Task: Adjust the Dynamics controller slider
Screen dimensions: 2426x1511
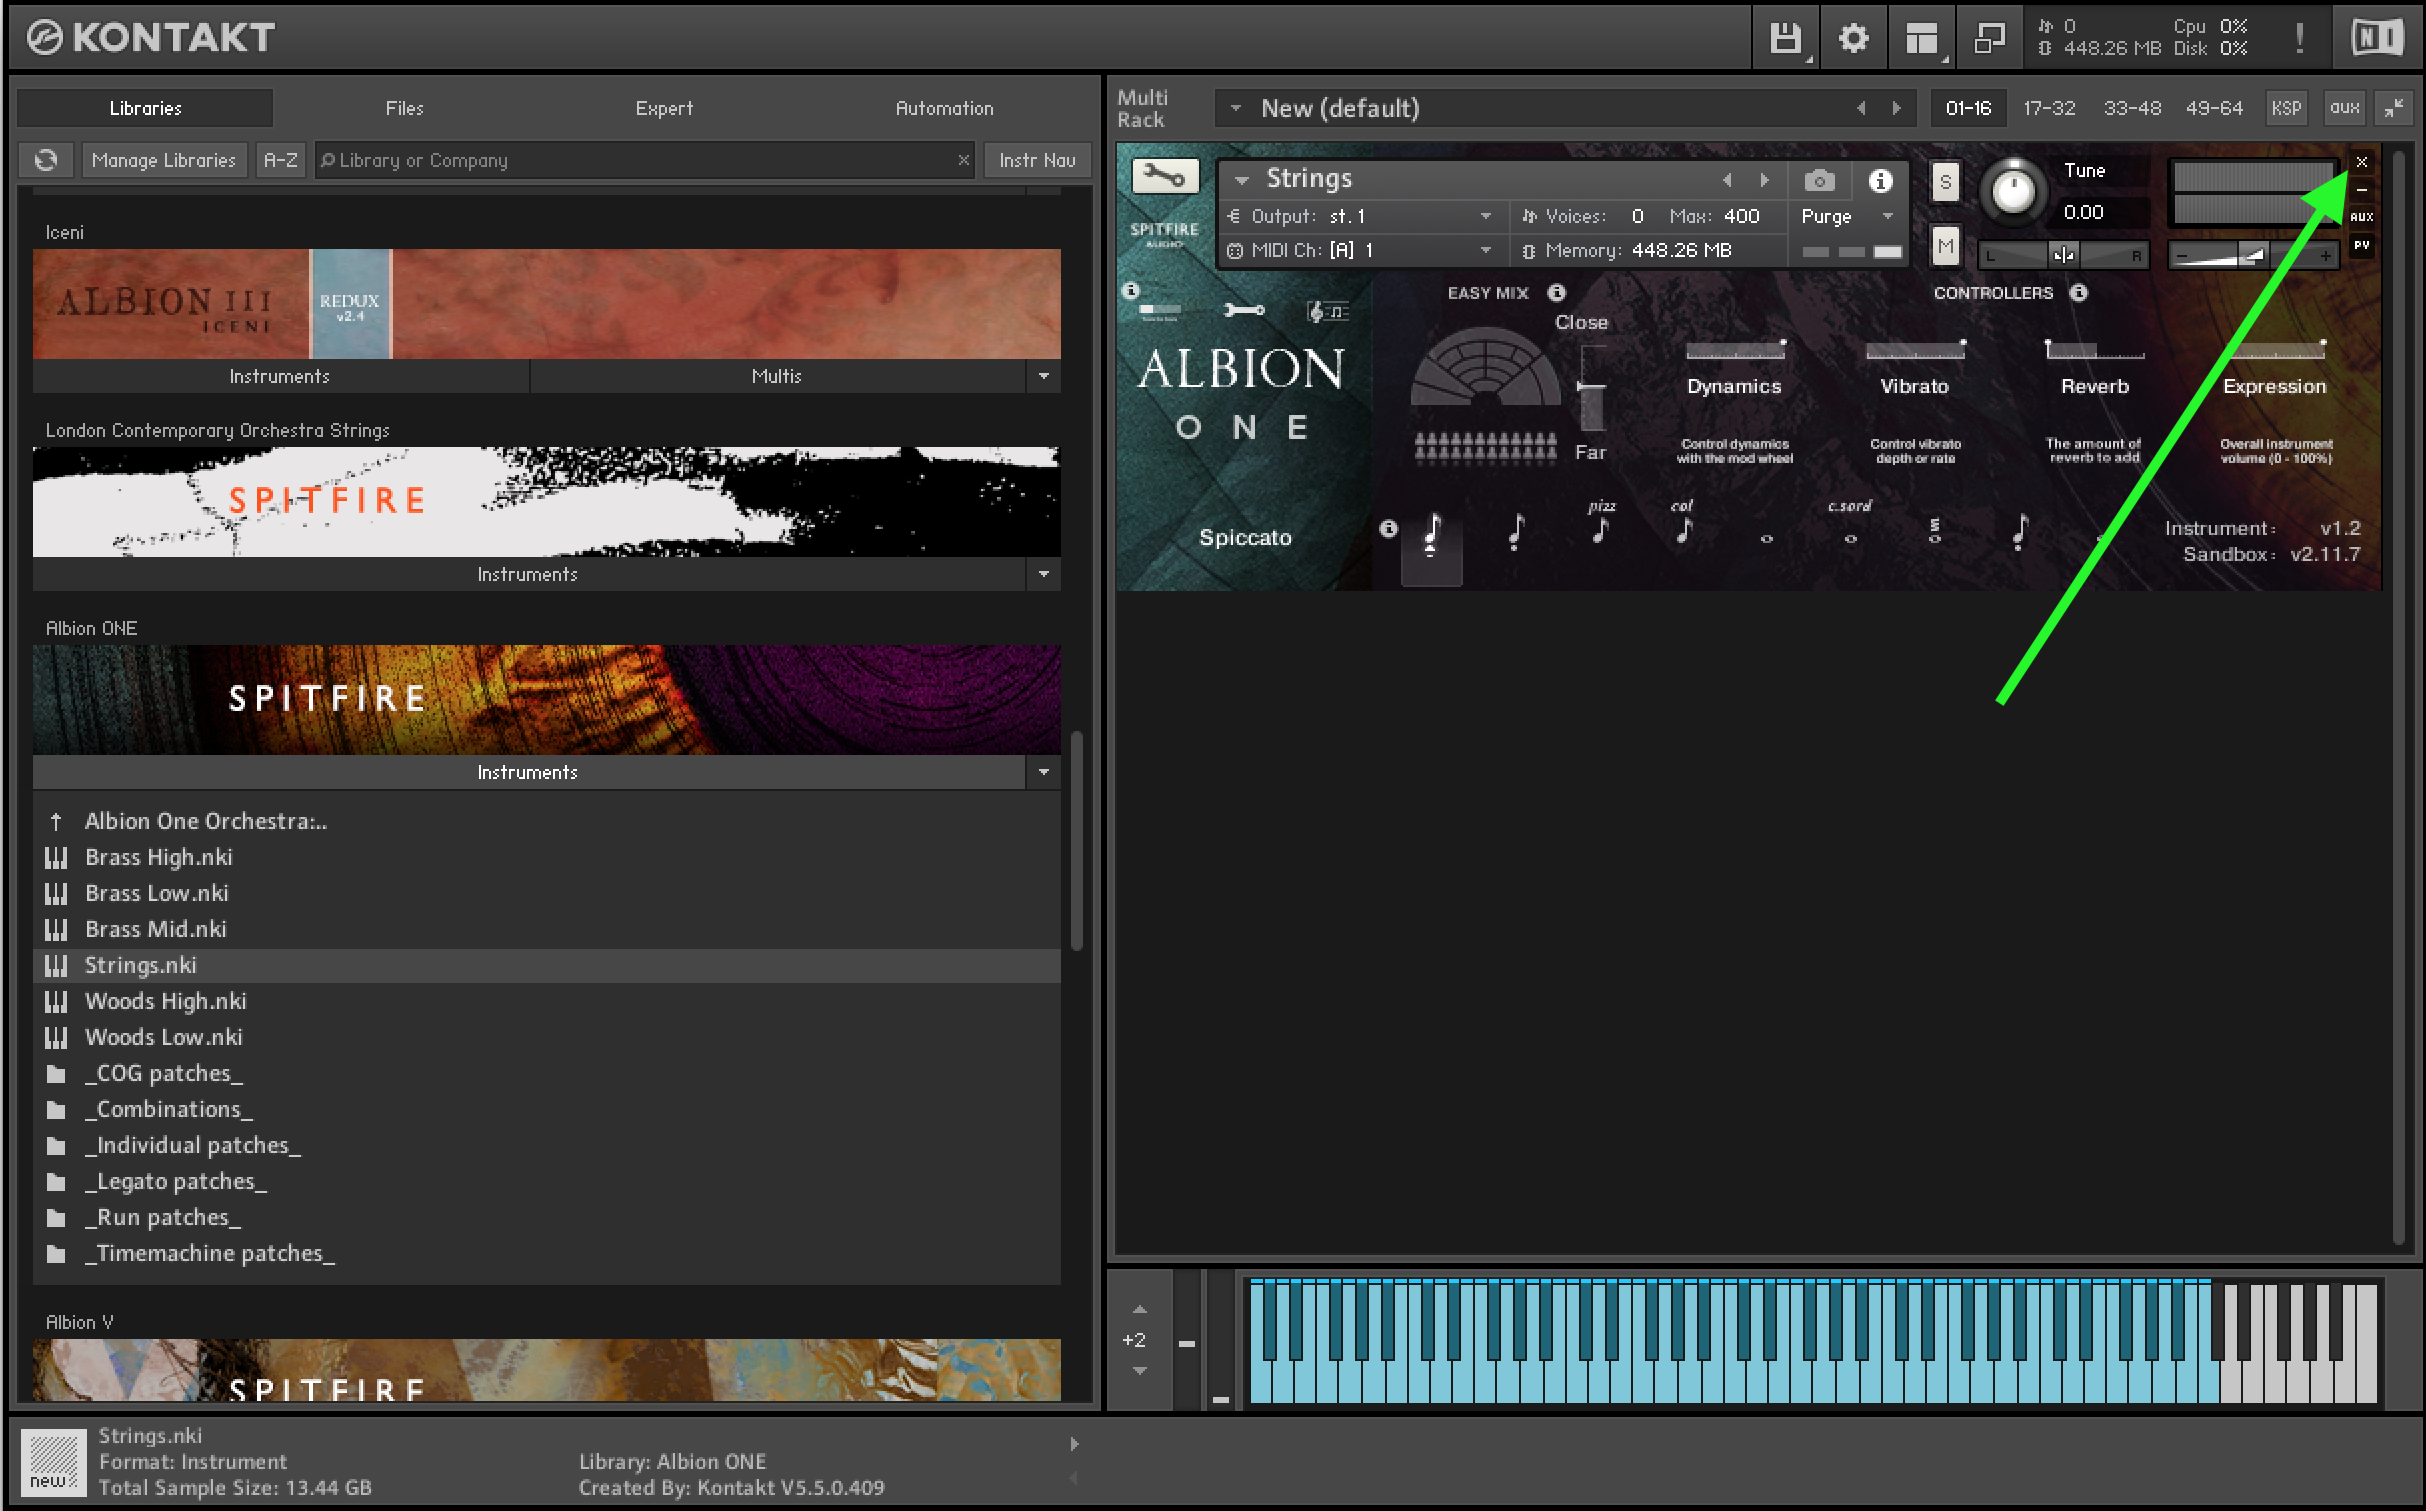Action: point(1735,350)
